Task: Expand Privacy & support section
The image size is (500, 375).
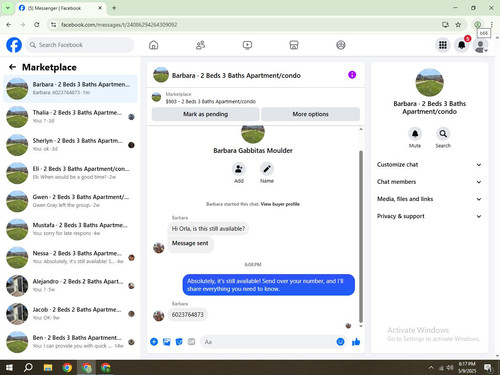Action: pos(429,216)
